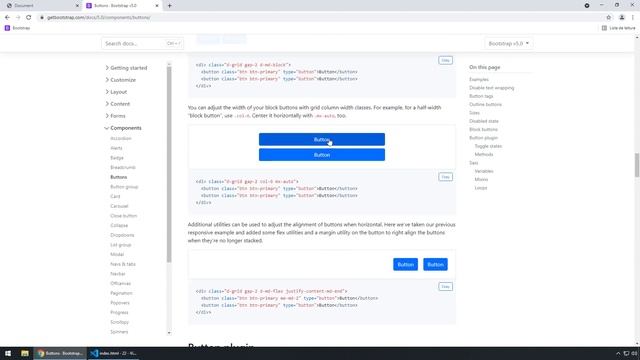640x360 pixels.
Task: Go back with the browser back arrow
Action: tap(7, 18)
